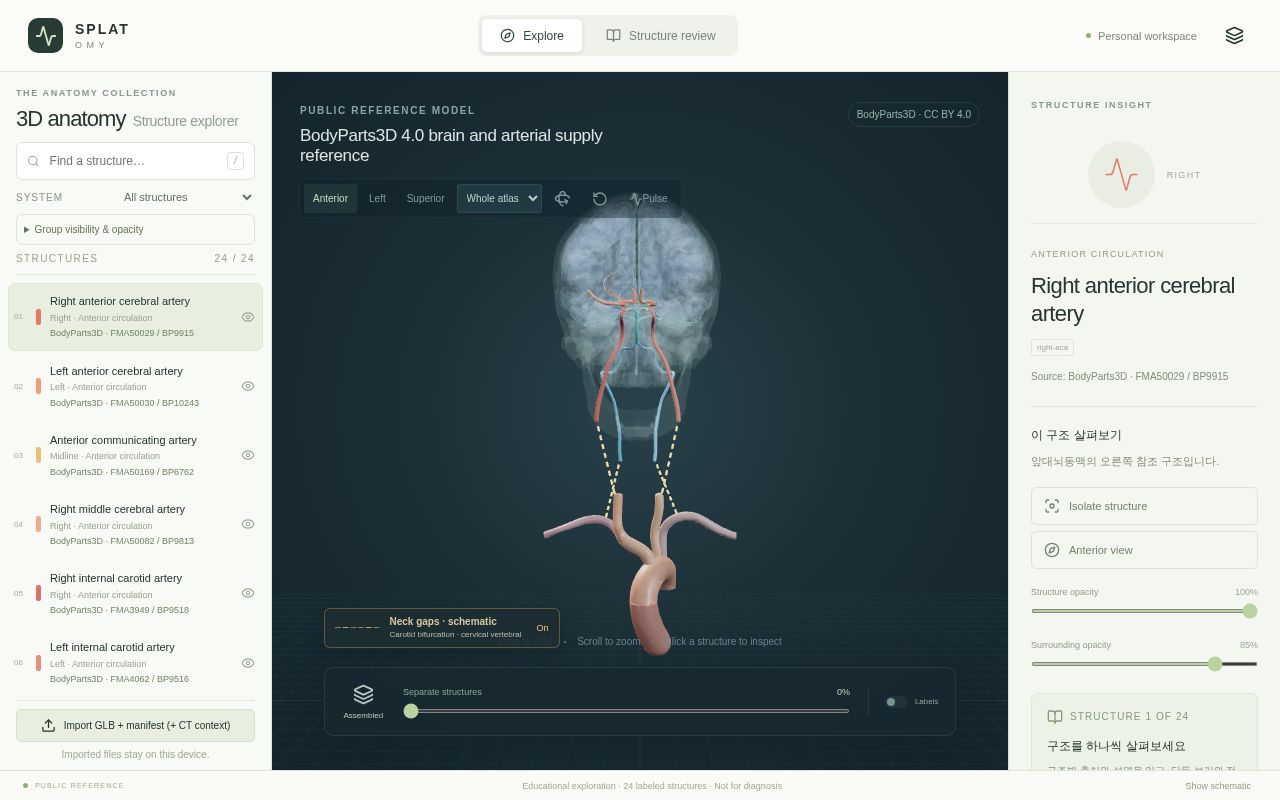The height and width of the screenshot is (800, 1280).
Task: Hide the Left internal carotid artery
Action: coord(248,663)
